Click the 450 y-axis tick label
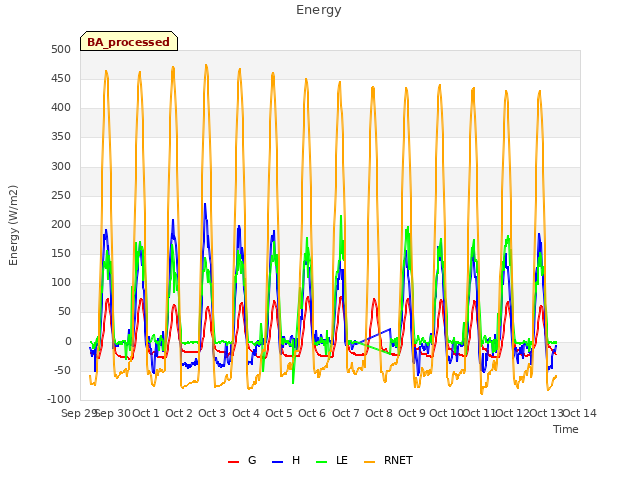640x480 pixels. (x=61, y=78)
